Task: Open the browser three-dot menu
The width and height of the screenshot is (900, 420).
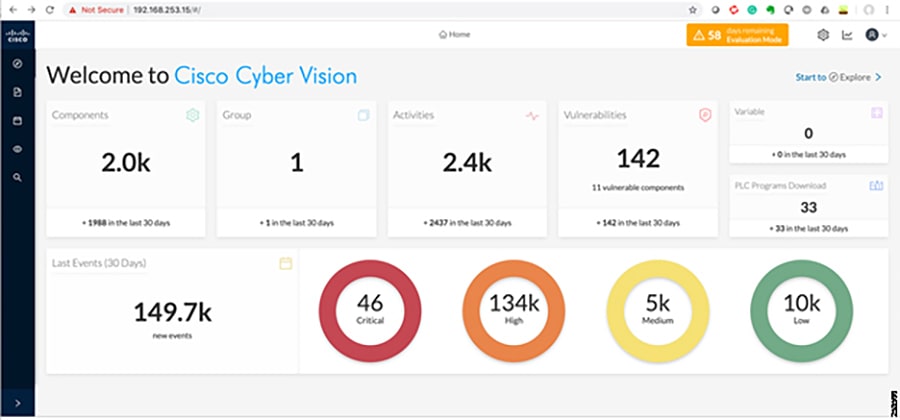Action: pyautogui.click(x=889, y=10)
